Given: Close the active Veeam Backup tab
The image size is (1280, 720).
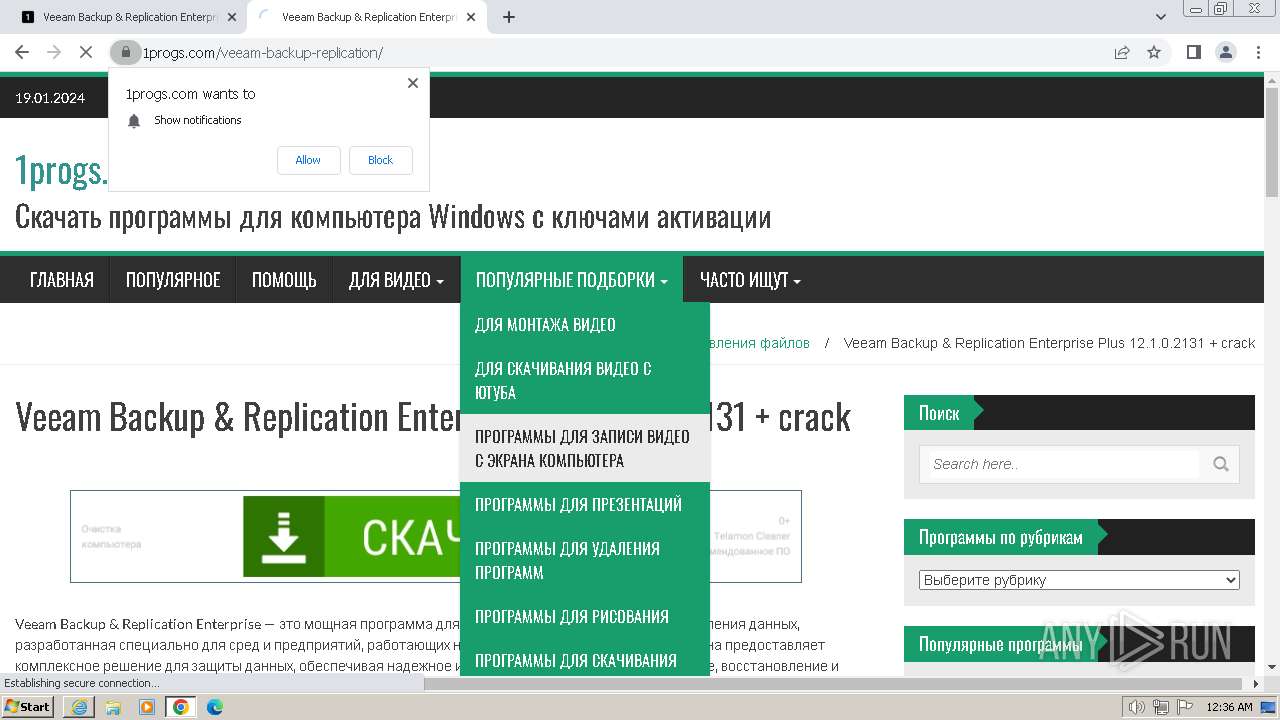Looking at the screenshot, I should [x=471, y=17].
